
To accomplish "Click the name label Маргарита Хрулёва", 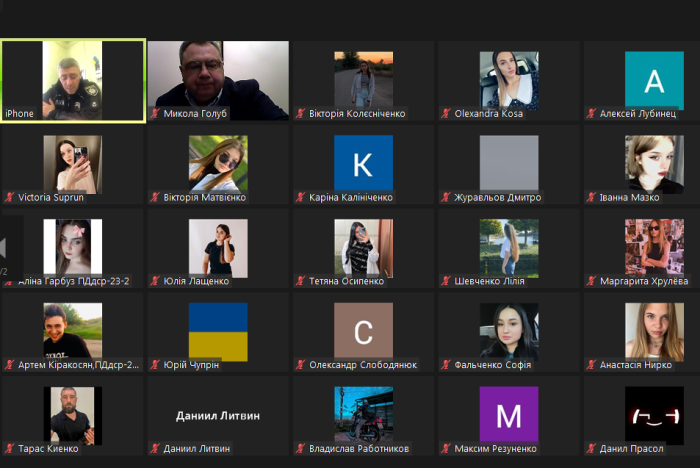I will [646, 282].
